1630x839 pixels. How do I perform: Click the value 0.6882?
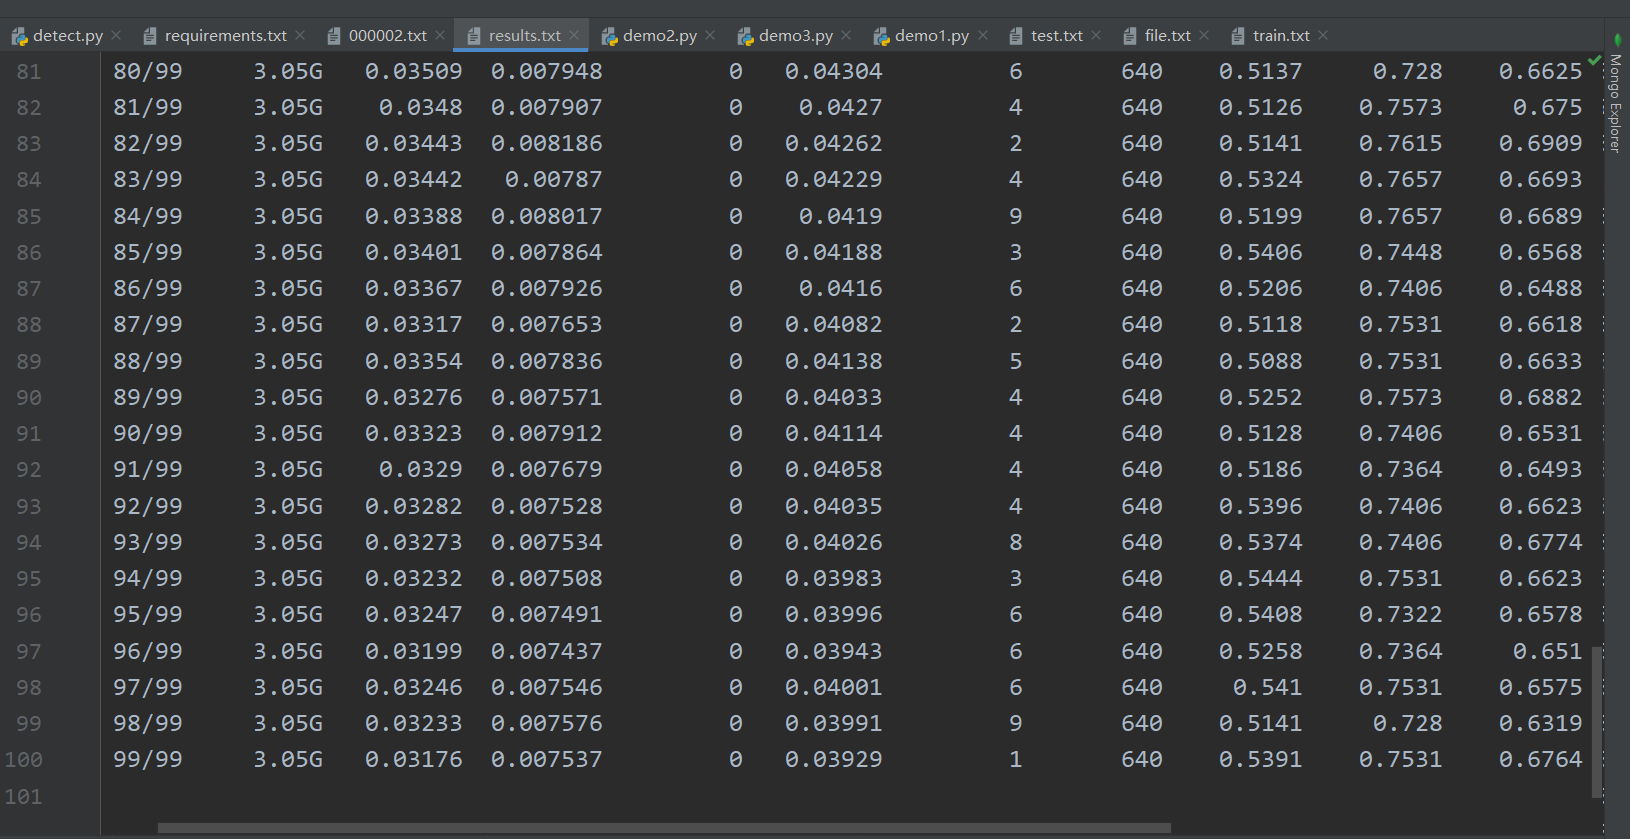point(1541,398)
